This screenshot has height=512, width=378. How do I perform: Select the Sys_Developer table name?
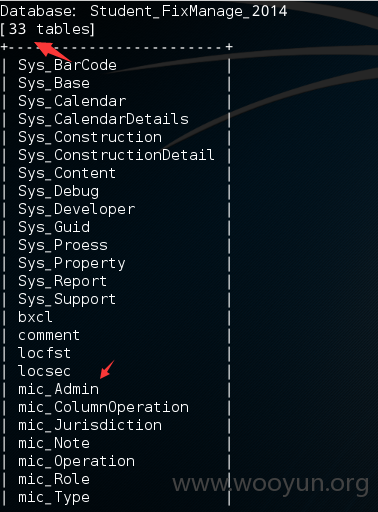(x=77, y=209)
